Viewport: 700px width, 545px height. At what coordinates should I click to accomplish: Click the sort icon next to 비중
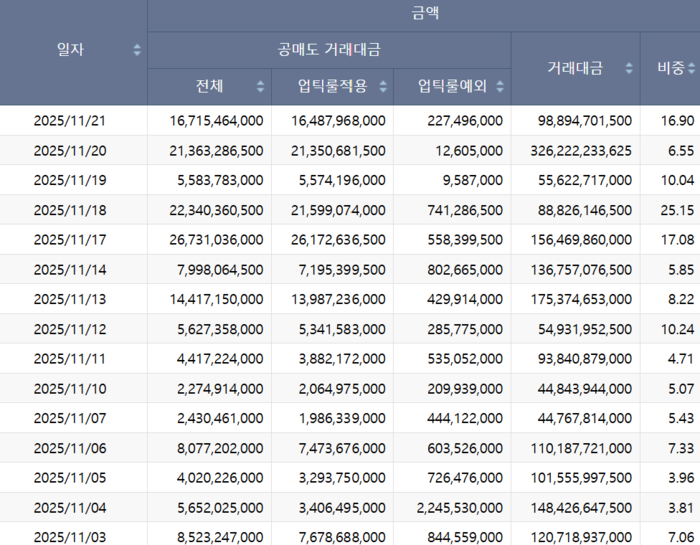coord(691,68)
